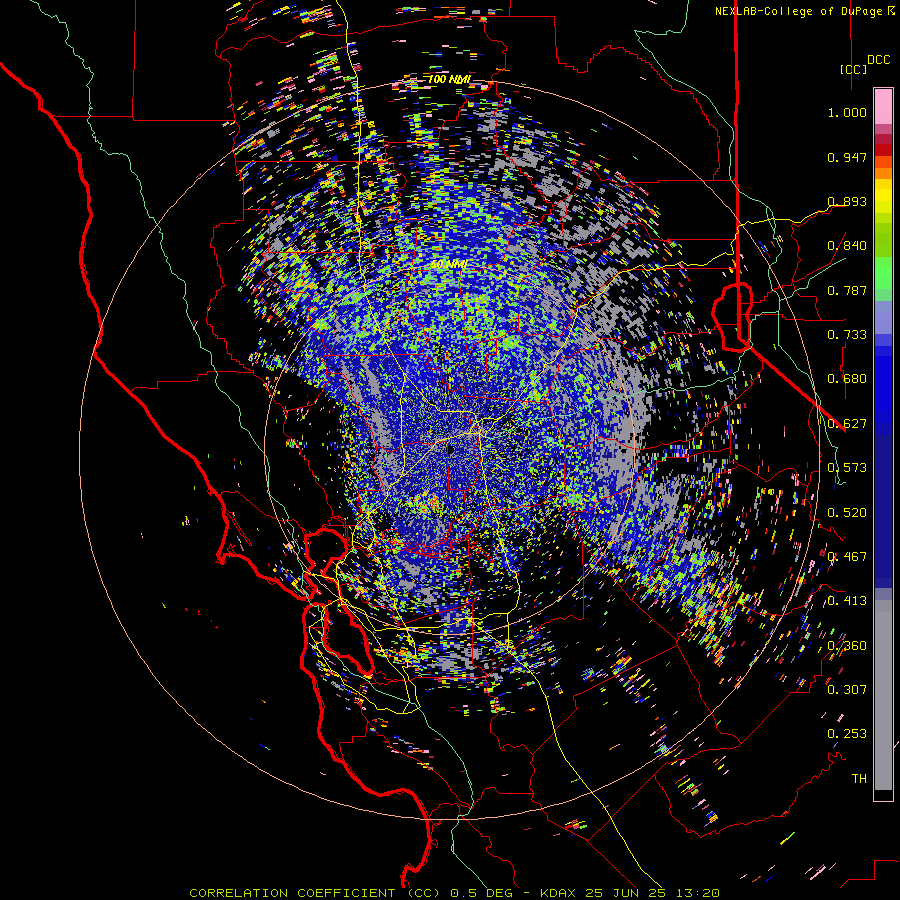Screen dimensions: 900x900
Task: Click the yellow band on the color scale
Action: click(883, 196)
